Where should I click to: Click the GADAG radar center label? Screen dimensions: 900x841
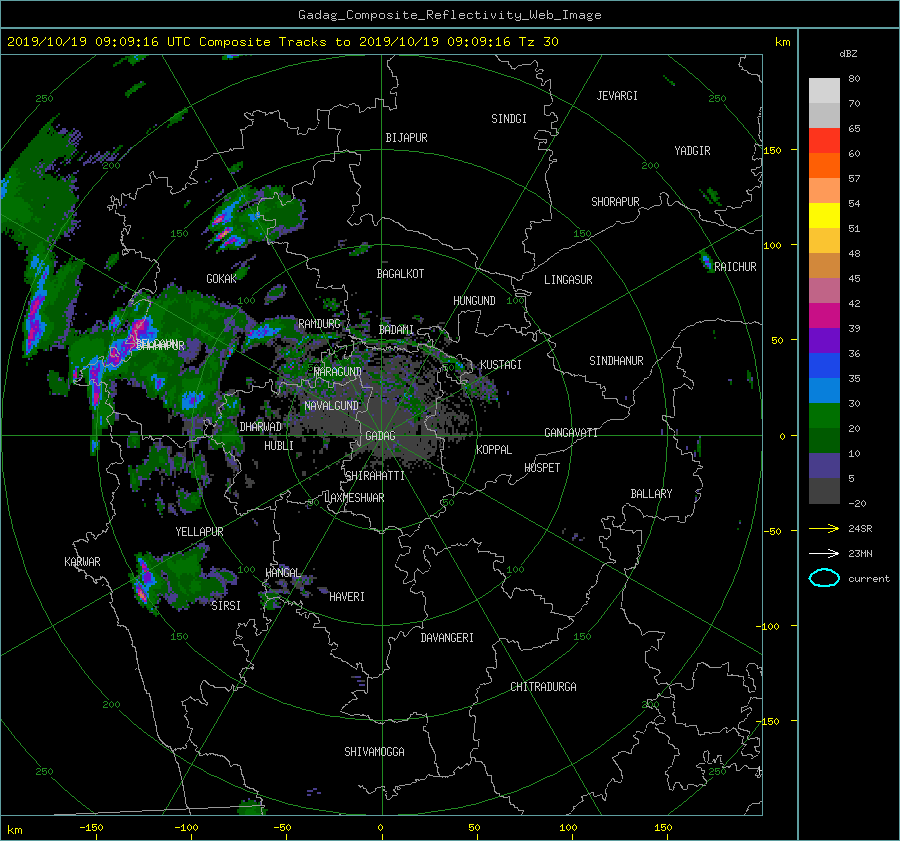tap(380, 436)
